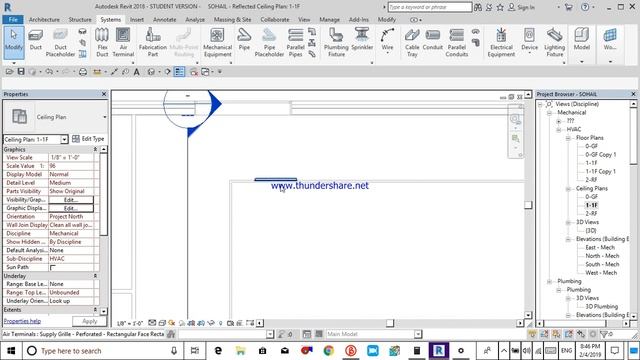The image size is (640, 360).
Task: Select the Mechanical Equipment tool
Action: pos(217,42)
